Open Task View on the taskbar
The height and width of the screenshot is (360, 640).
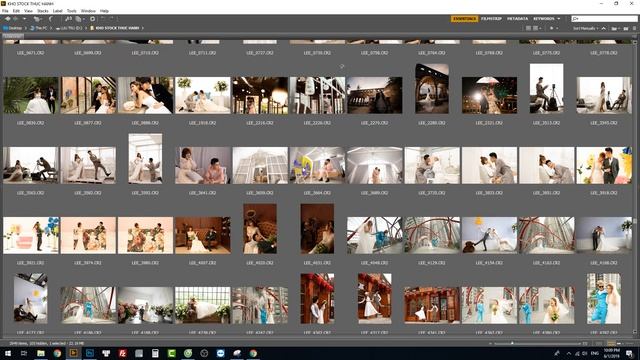[x=24, y=353]
